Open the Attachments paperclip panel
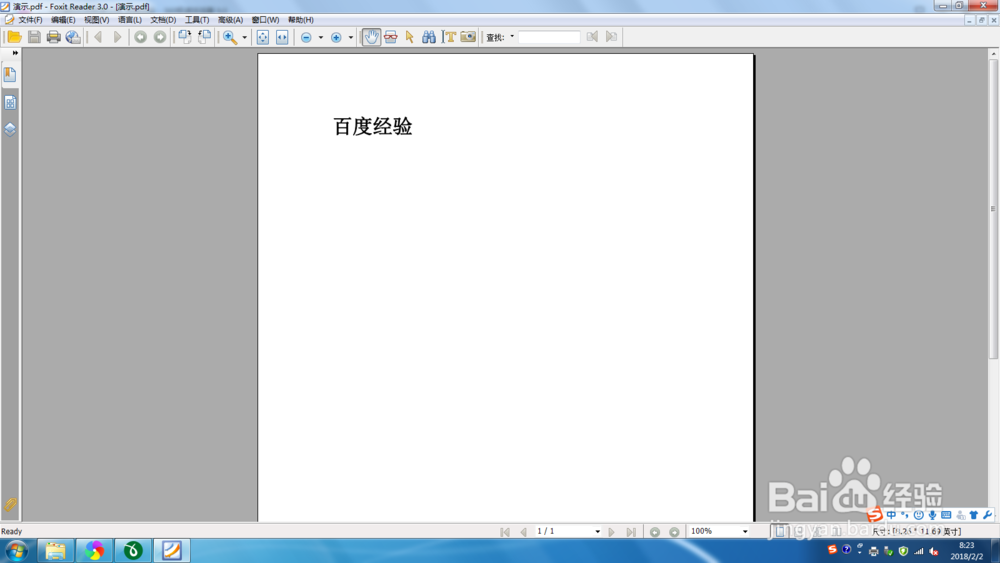This screenshot has height=563, width=1000. click(10, 505)
